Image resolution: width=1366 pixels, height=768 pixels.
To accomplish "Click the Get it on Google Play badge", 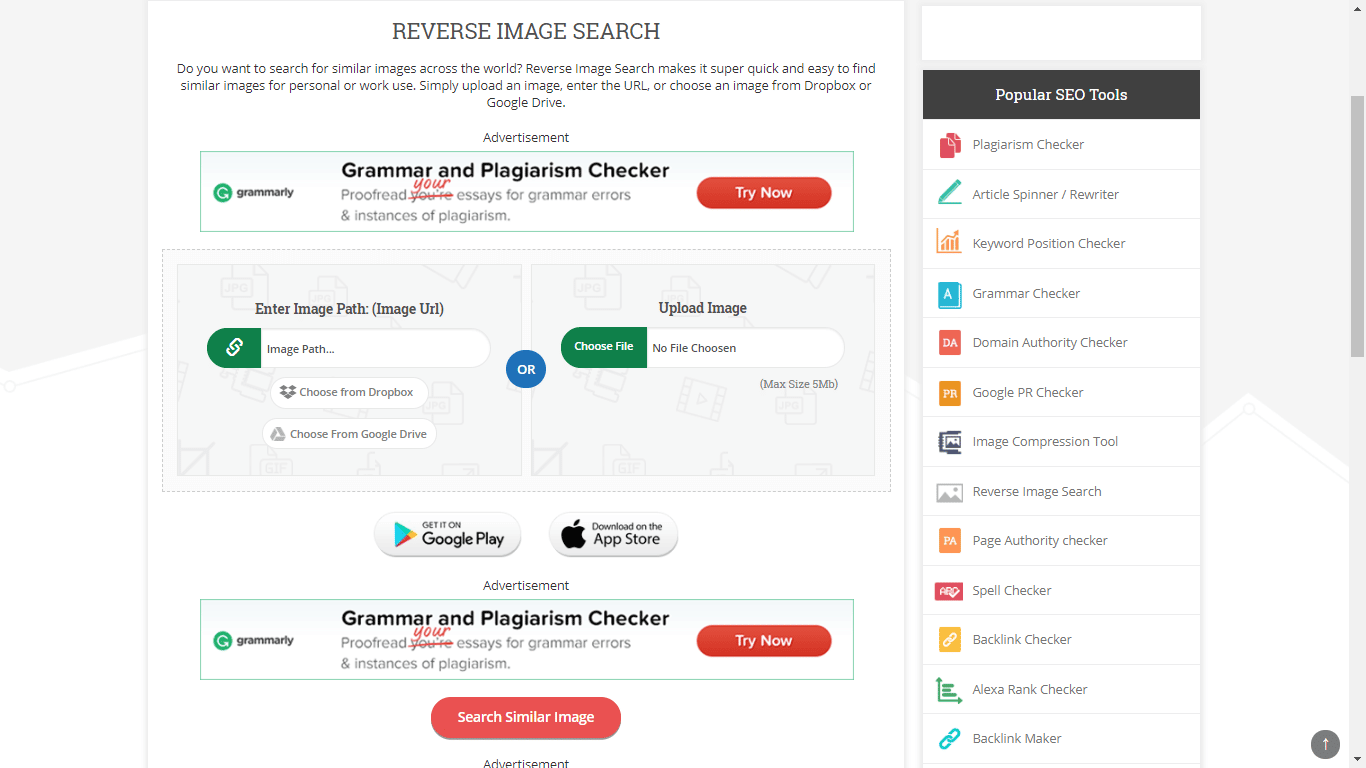I will coord(448,534).
